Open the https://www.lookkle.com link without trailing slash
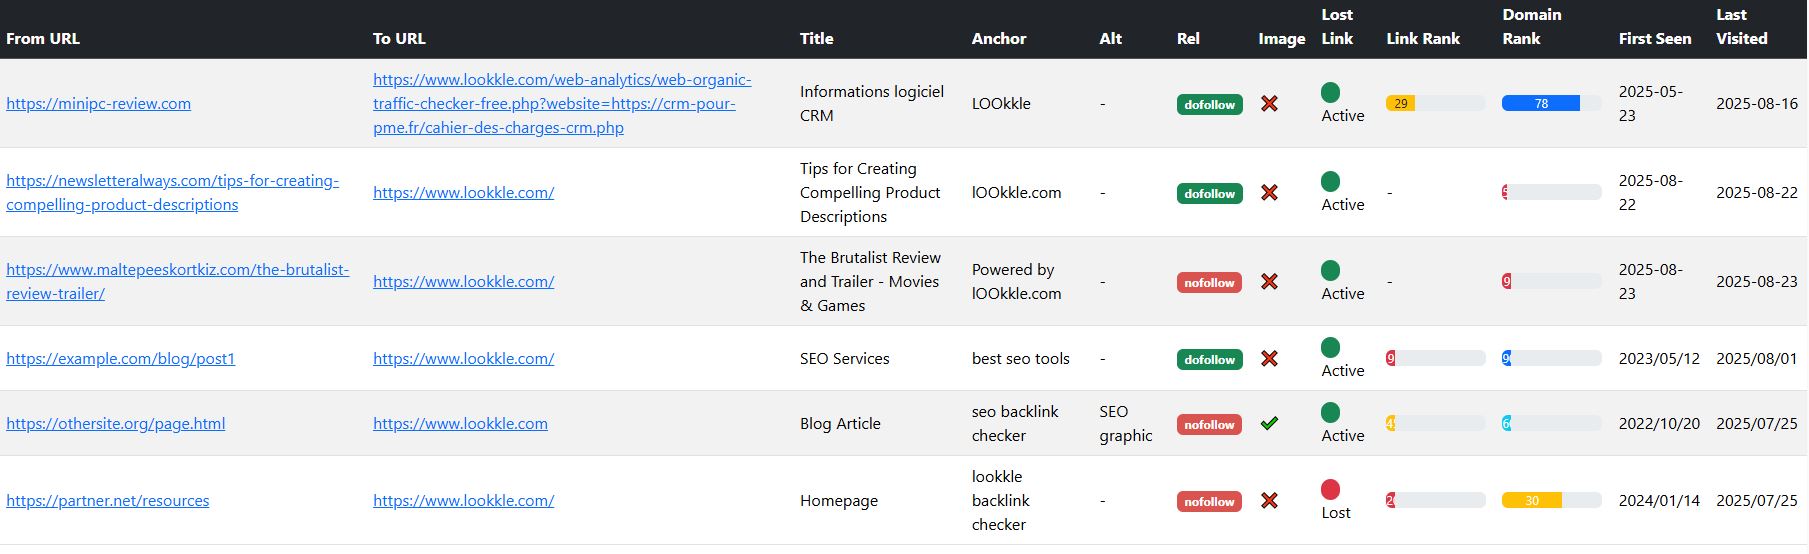 coord(460,423)
